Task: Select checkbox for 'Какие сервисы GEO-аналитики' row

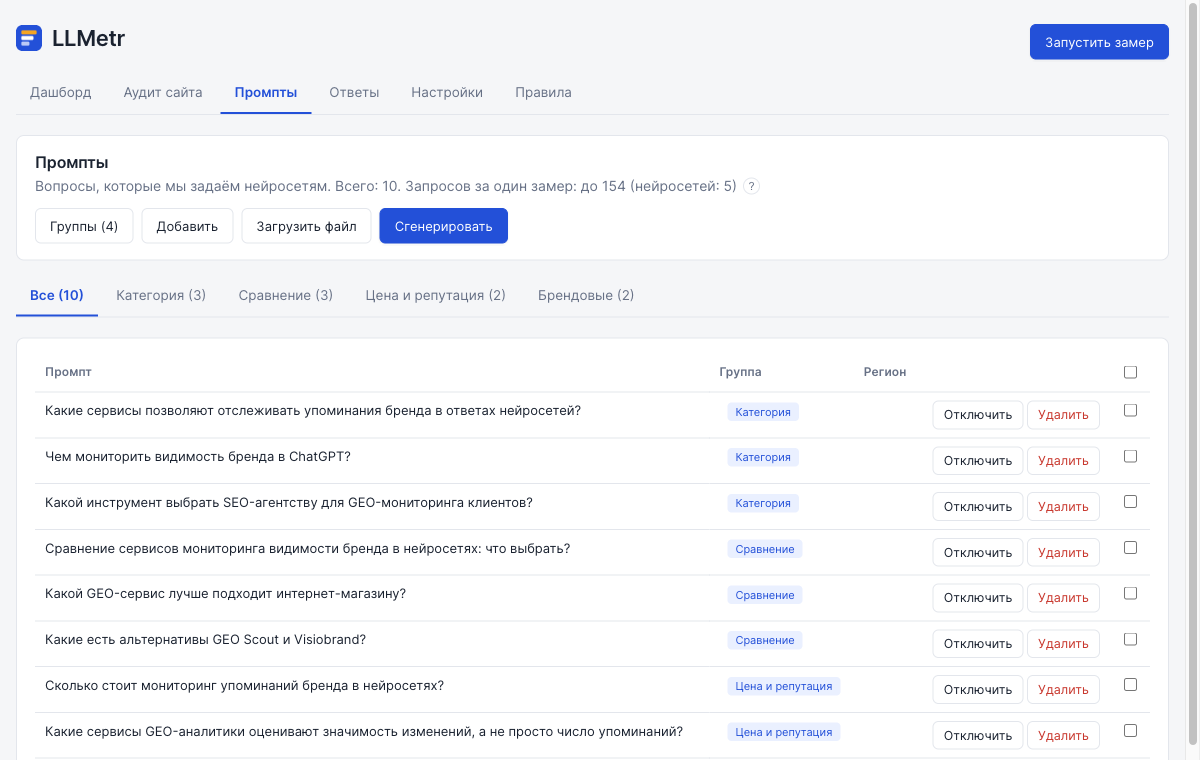Action: click(x=1130, y=731)
